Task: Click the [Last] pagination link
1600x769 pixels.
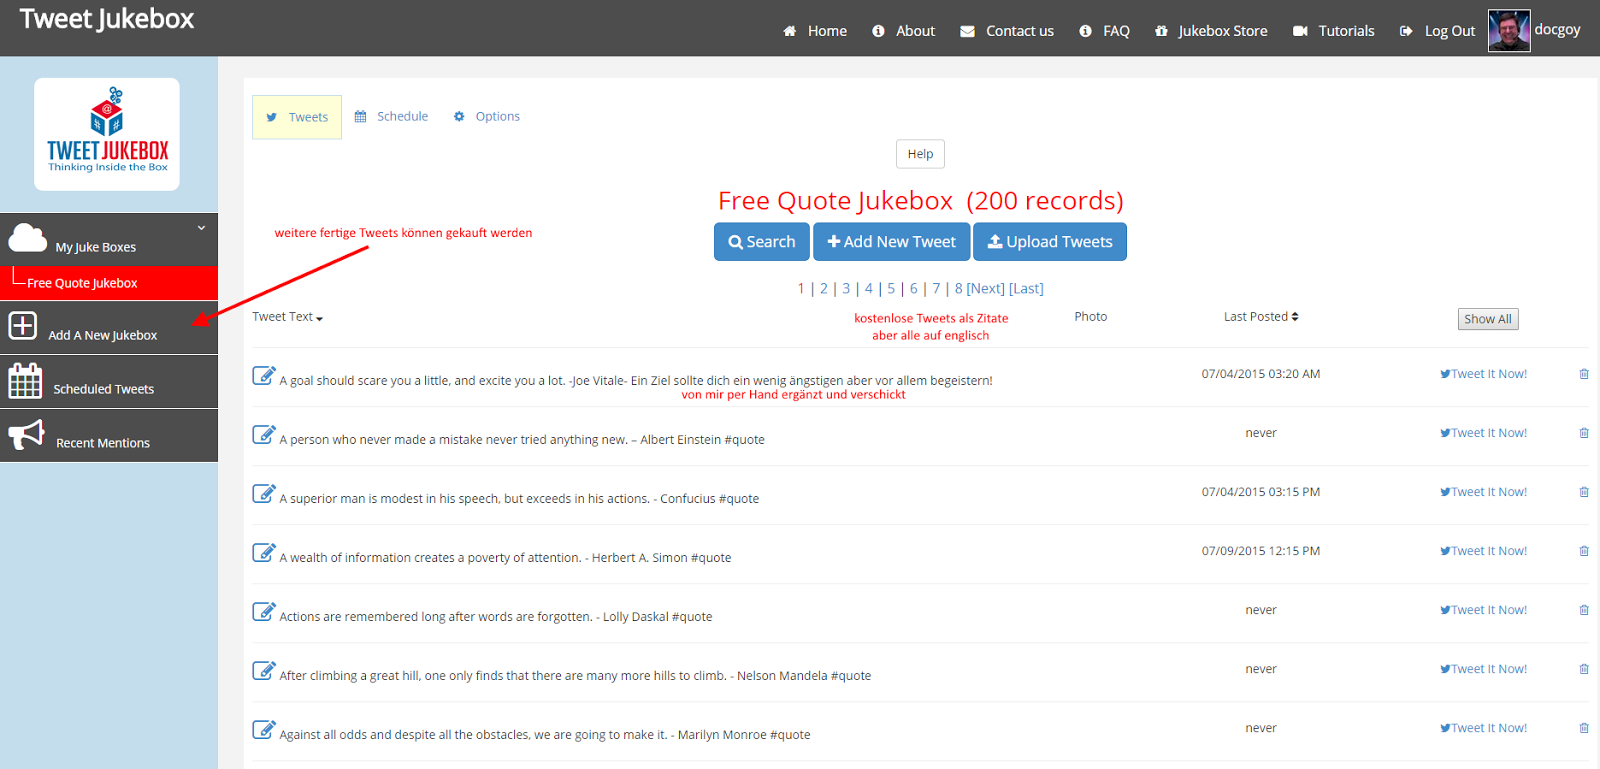Action: (1026, 288)
